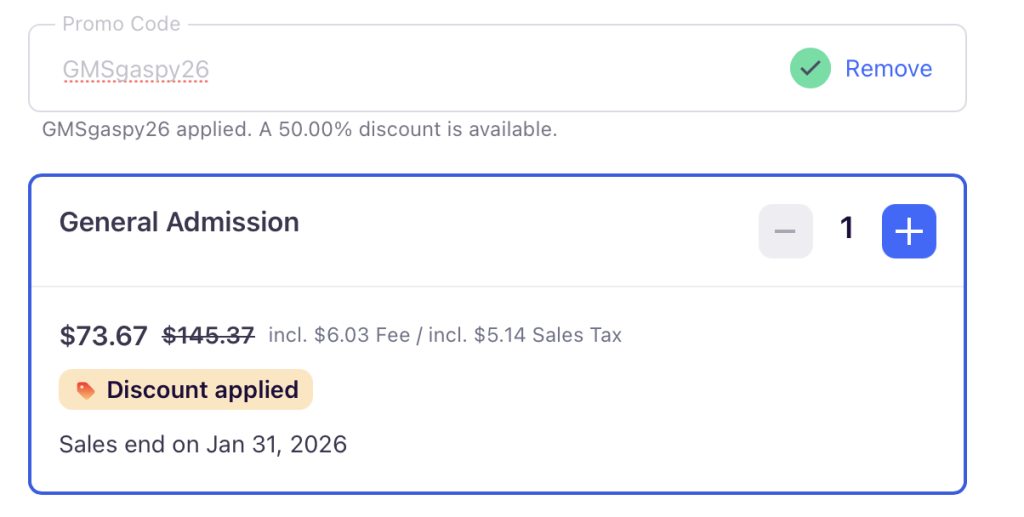Click the Discount applied badge
This screenshot has height=517, width=1024.
[186, 390]
